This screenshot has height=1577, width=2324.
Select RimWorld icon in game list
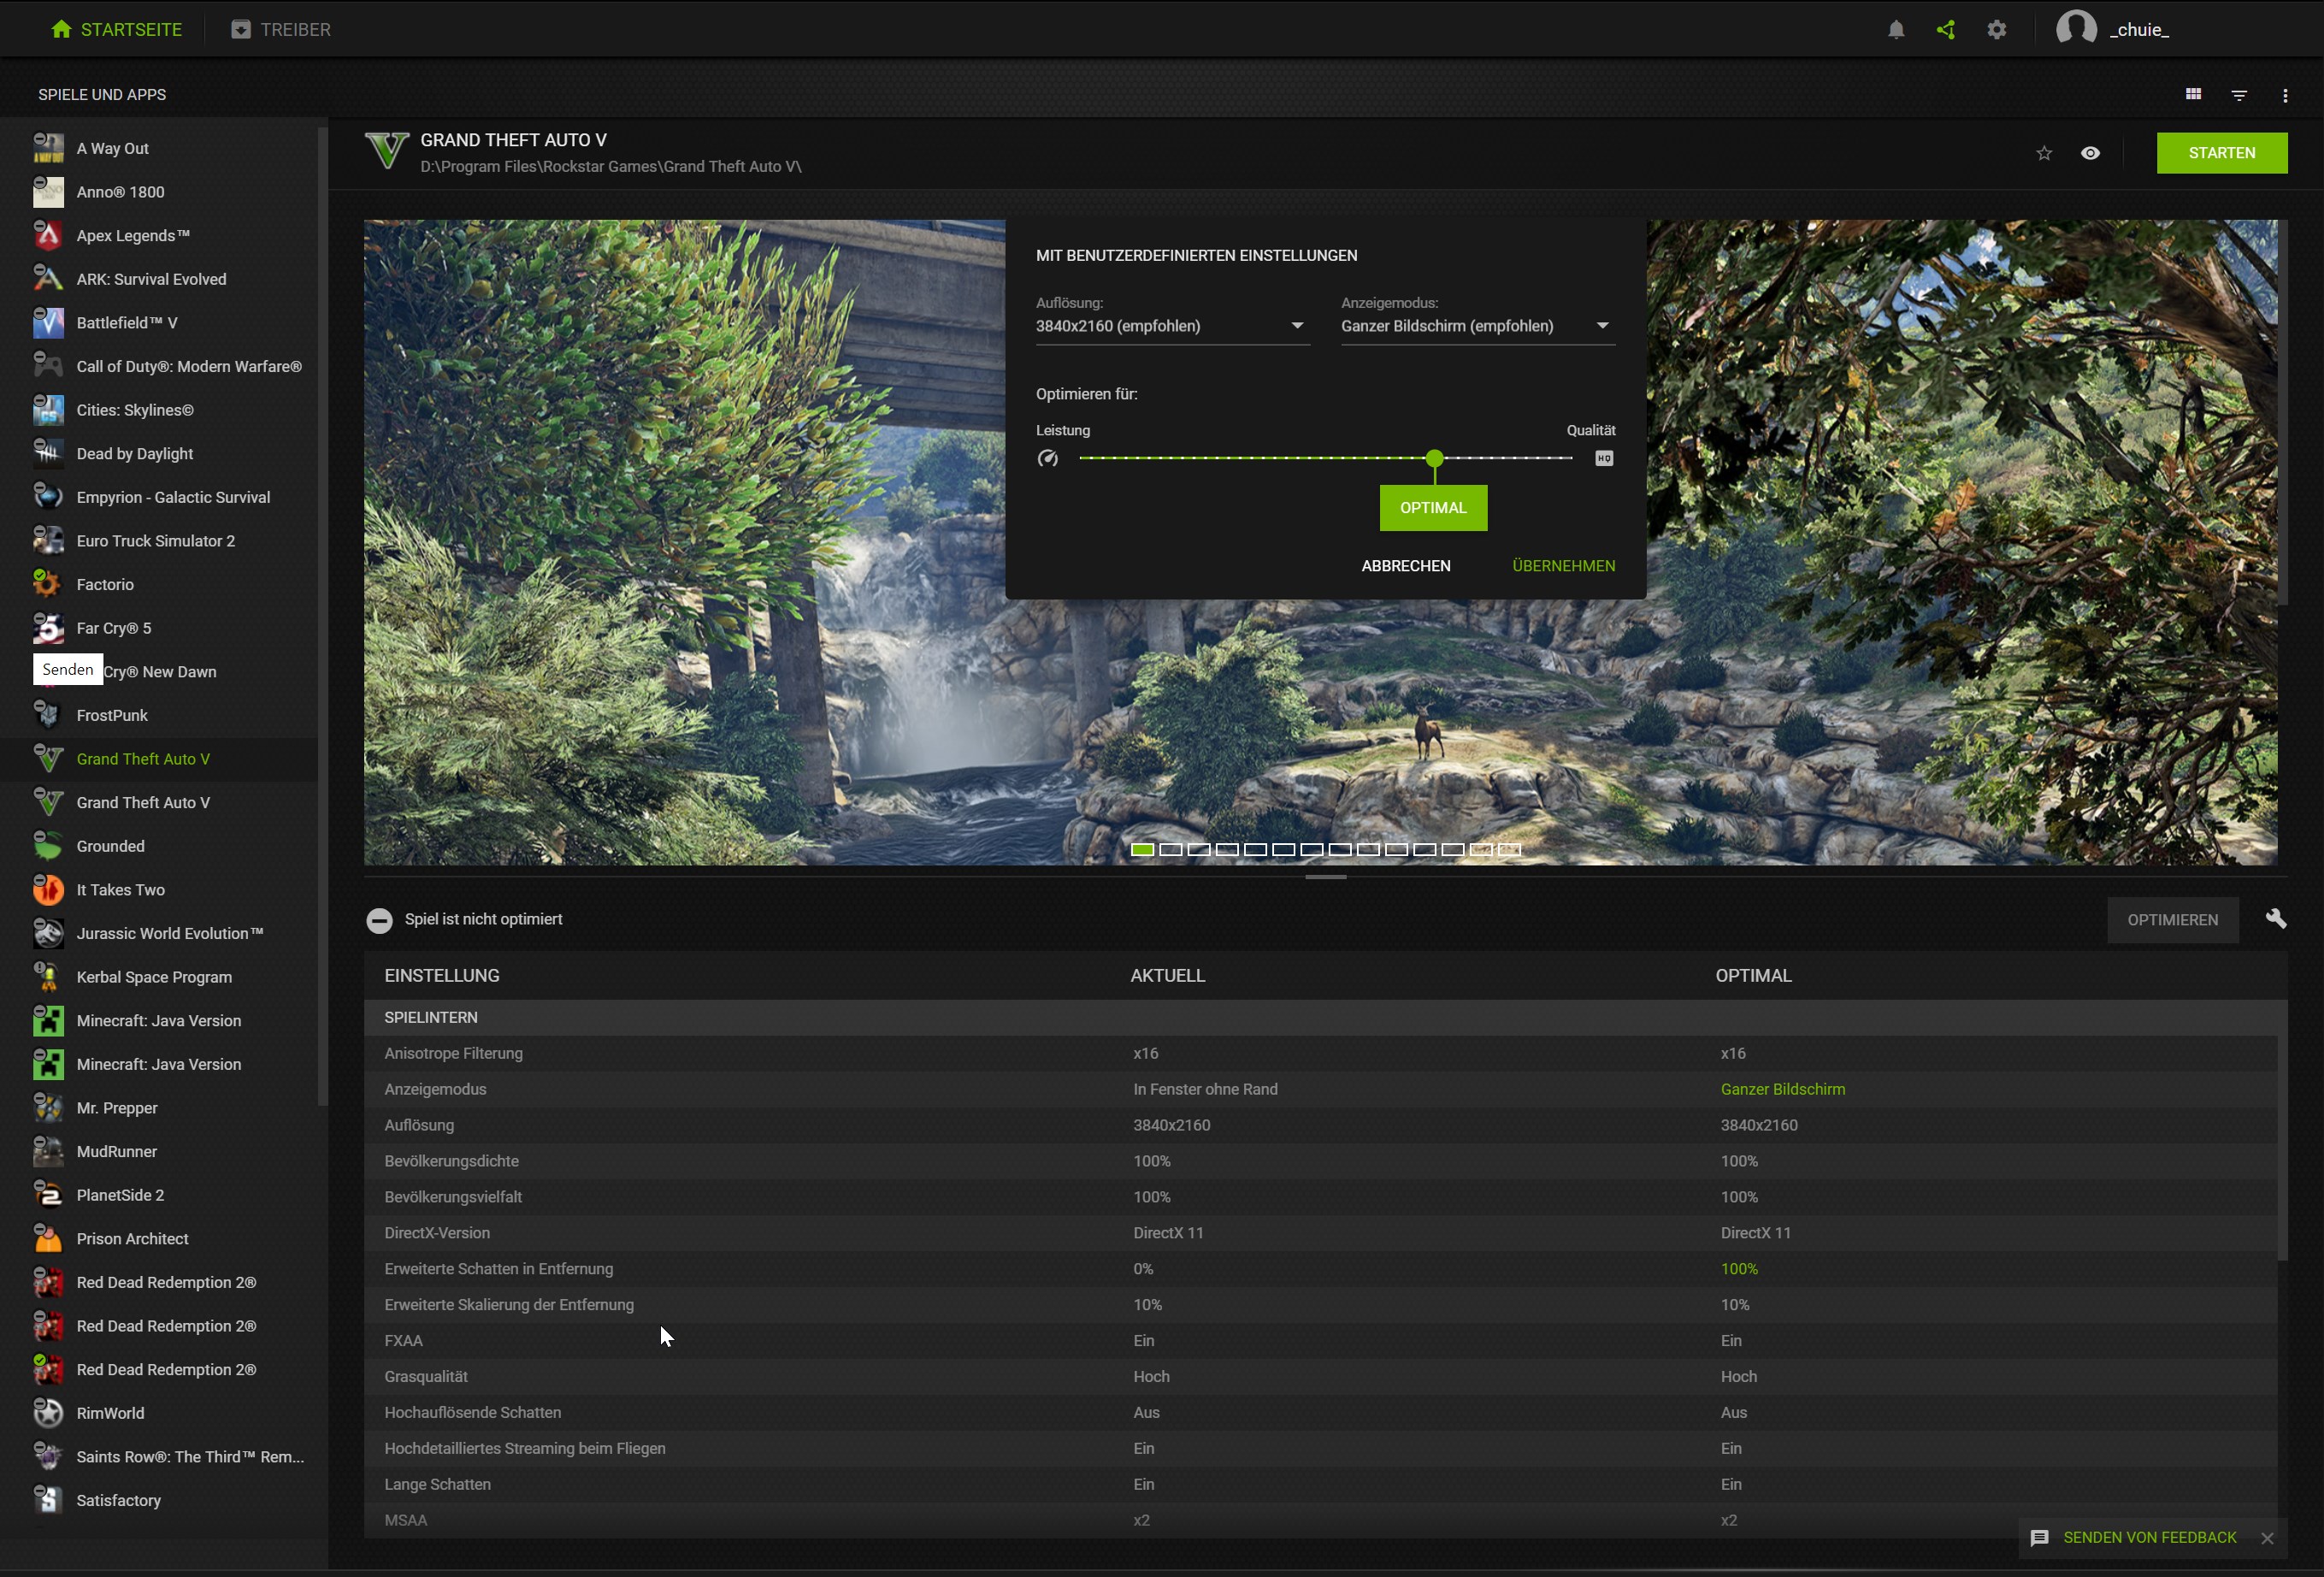[48, 1413]
